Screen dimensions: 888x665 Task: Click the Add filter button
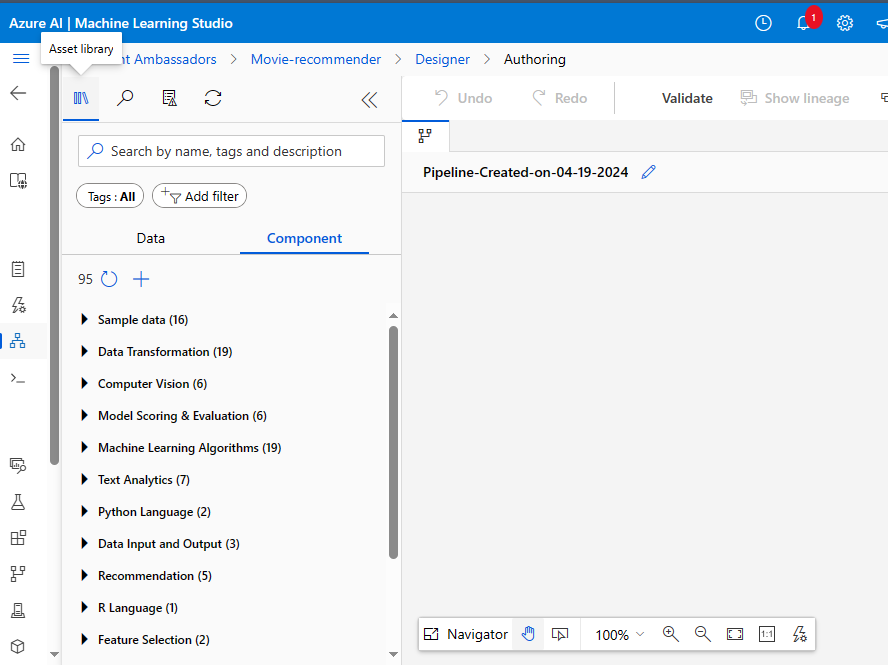pyautogui.click(x=199, y=196)
